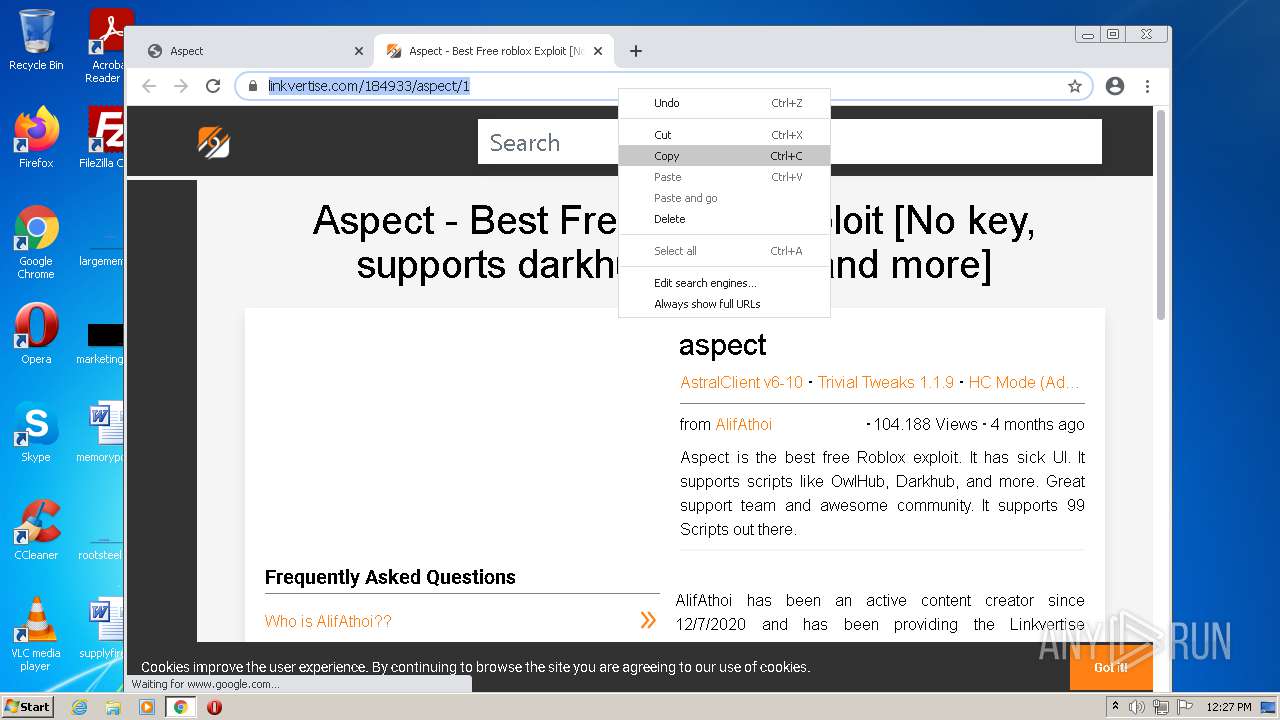The image size is (1280, 720).
Task: Click the browser back arrow
Action: (x=149, y=86)
